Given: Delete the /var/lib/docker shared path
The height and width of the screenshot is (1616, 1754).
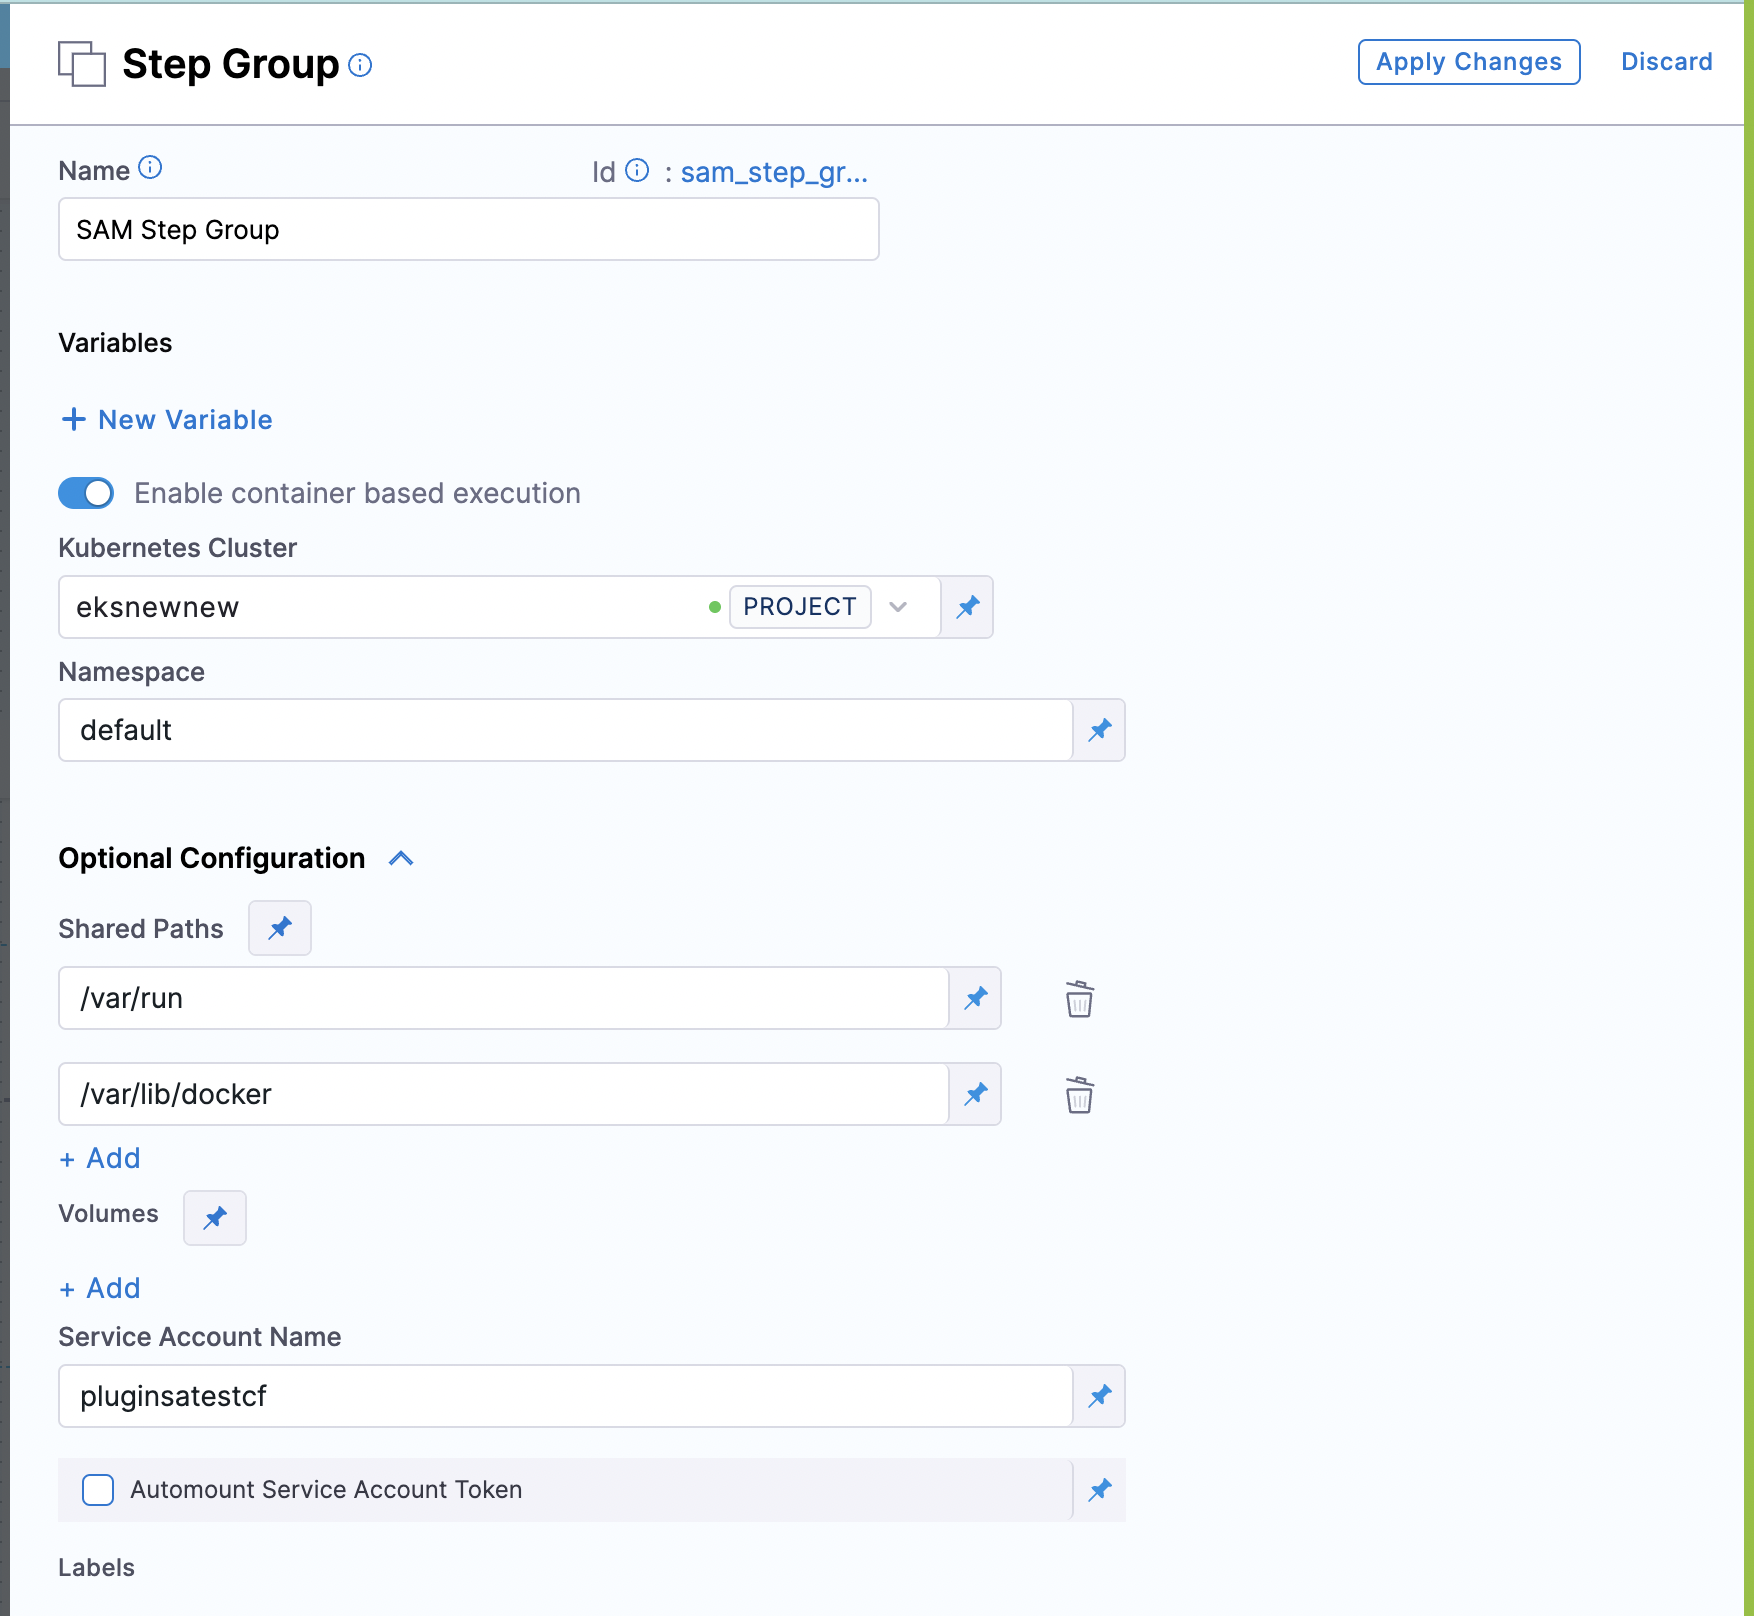Looking at the screenshot, I should (x=1078, y=1094).
